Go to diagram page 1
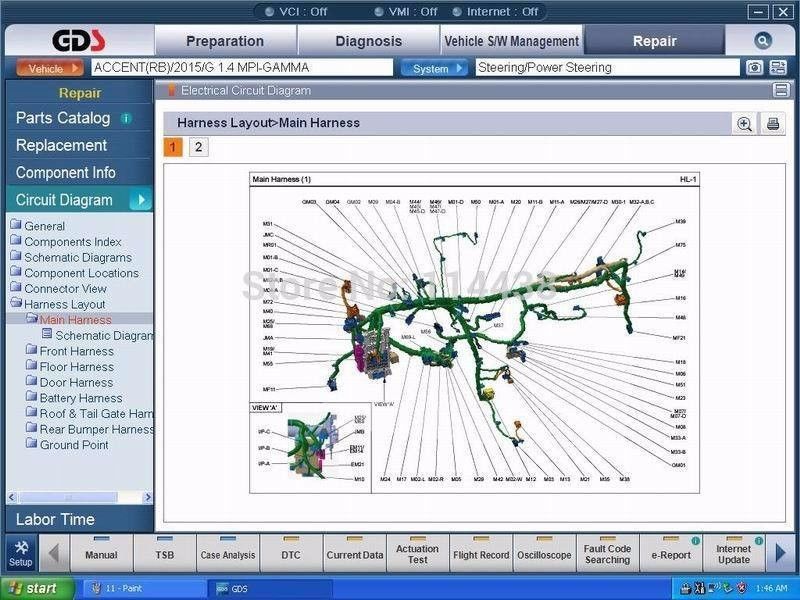 point(173,147)
